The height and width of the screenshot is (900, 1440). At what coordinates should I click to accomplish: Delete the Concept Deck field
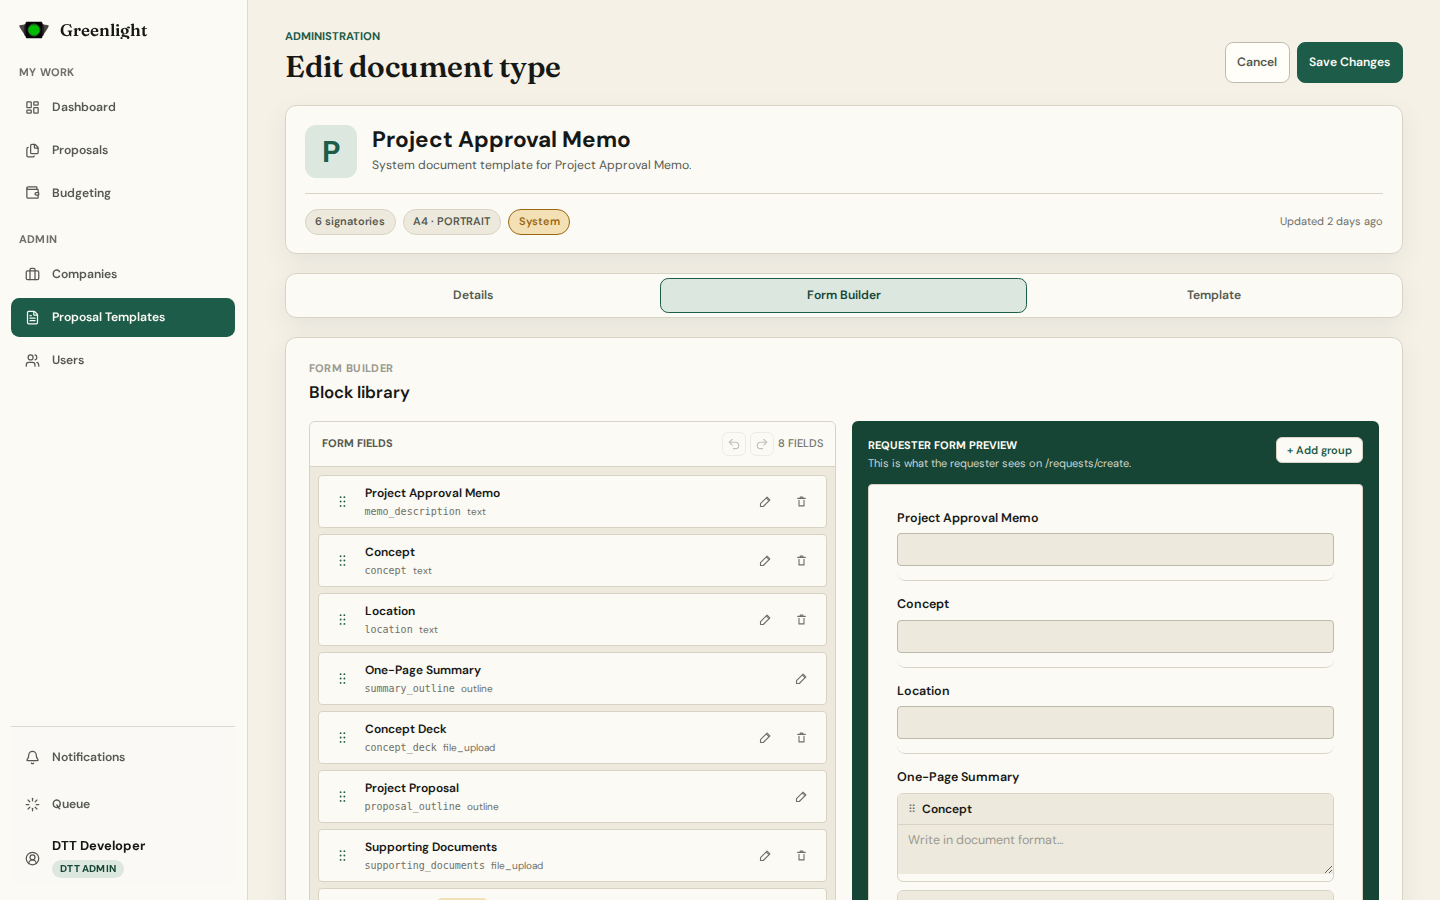click(801, 738)
